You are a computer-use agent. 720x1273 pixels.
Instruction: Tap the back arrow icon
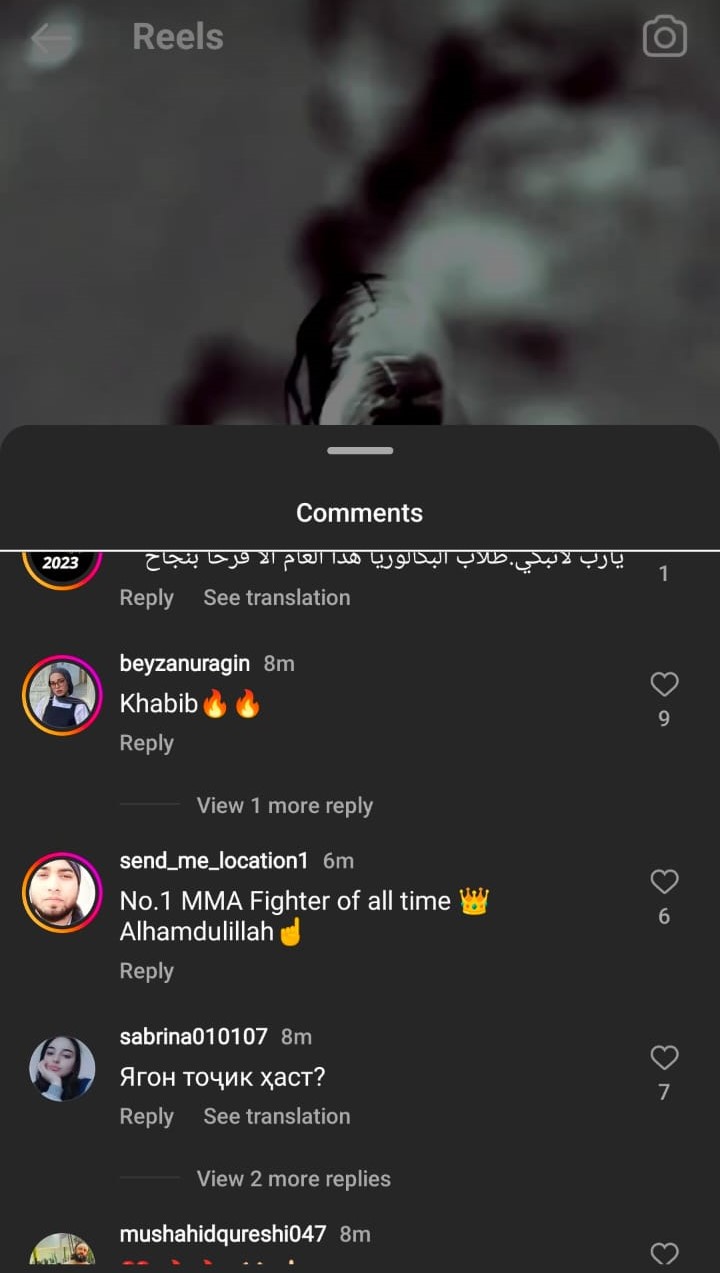coord(50,38)
